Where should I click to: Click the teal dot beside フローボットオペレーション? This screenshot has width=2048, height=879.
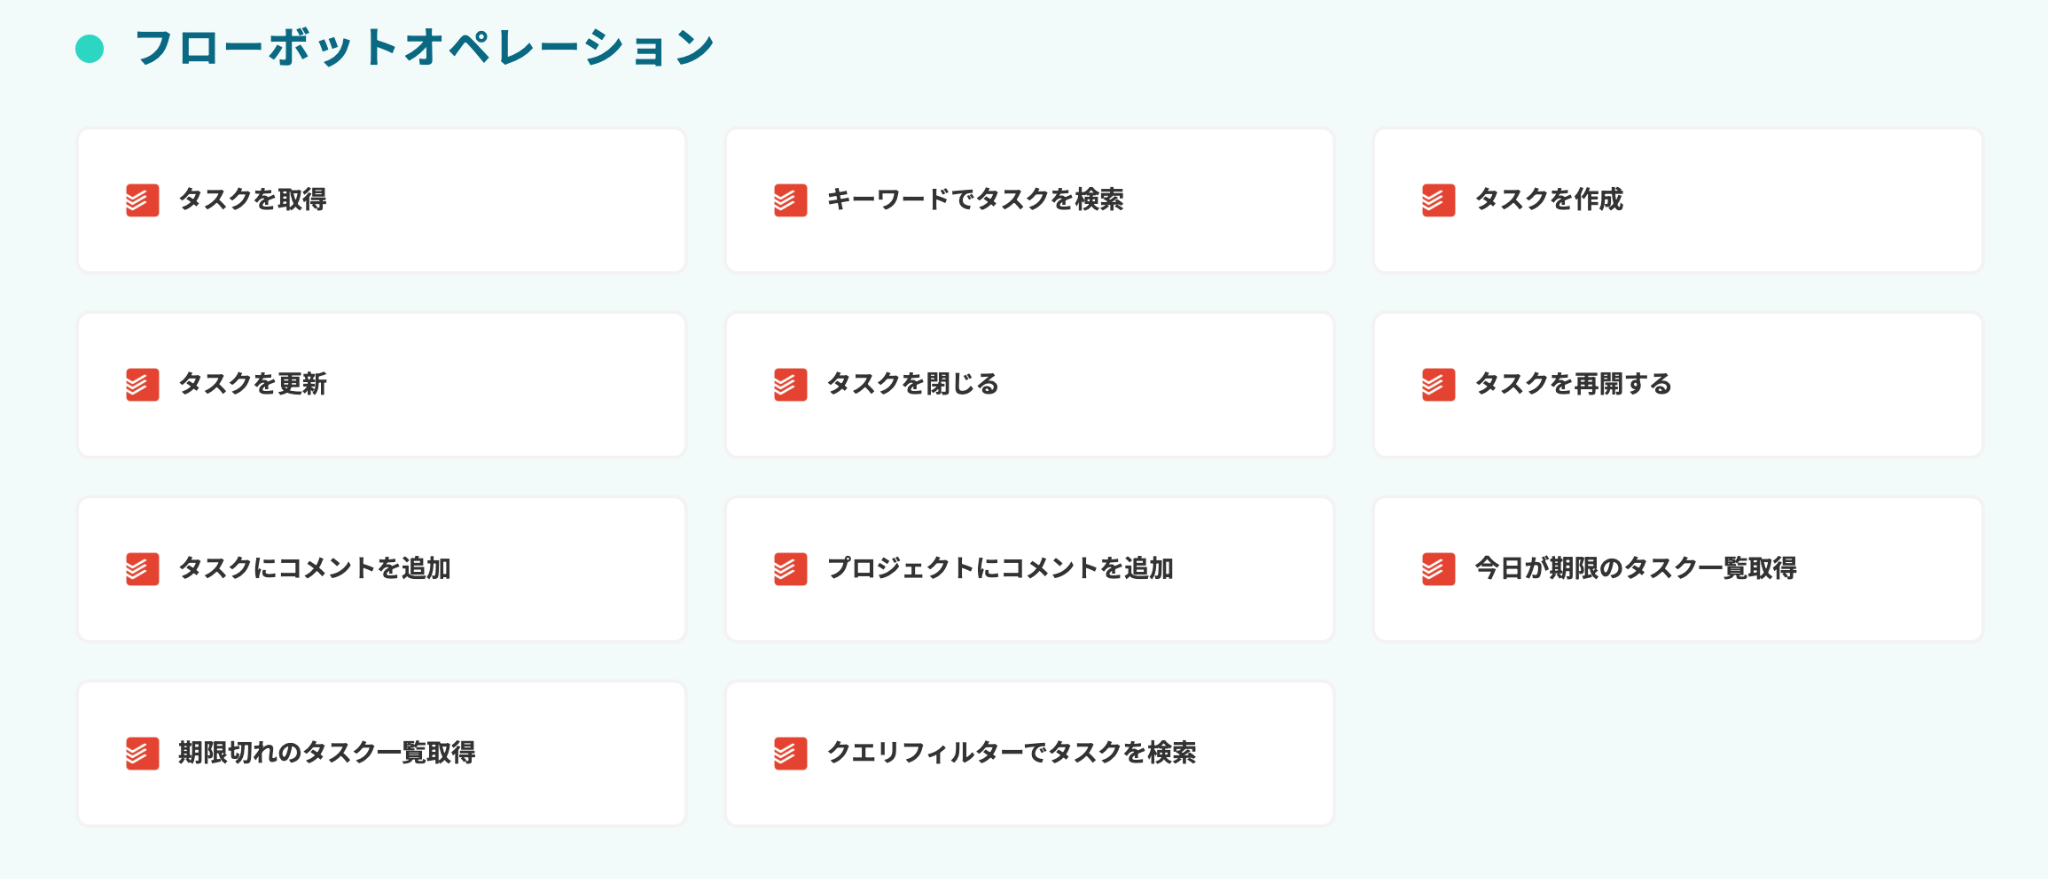(x=90, y=49)
